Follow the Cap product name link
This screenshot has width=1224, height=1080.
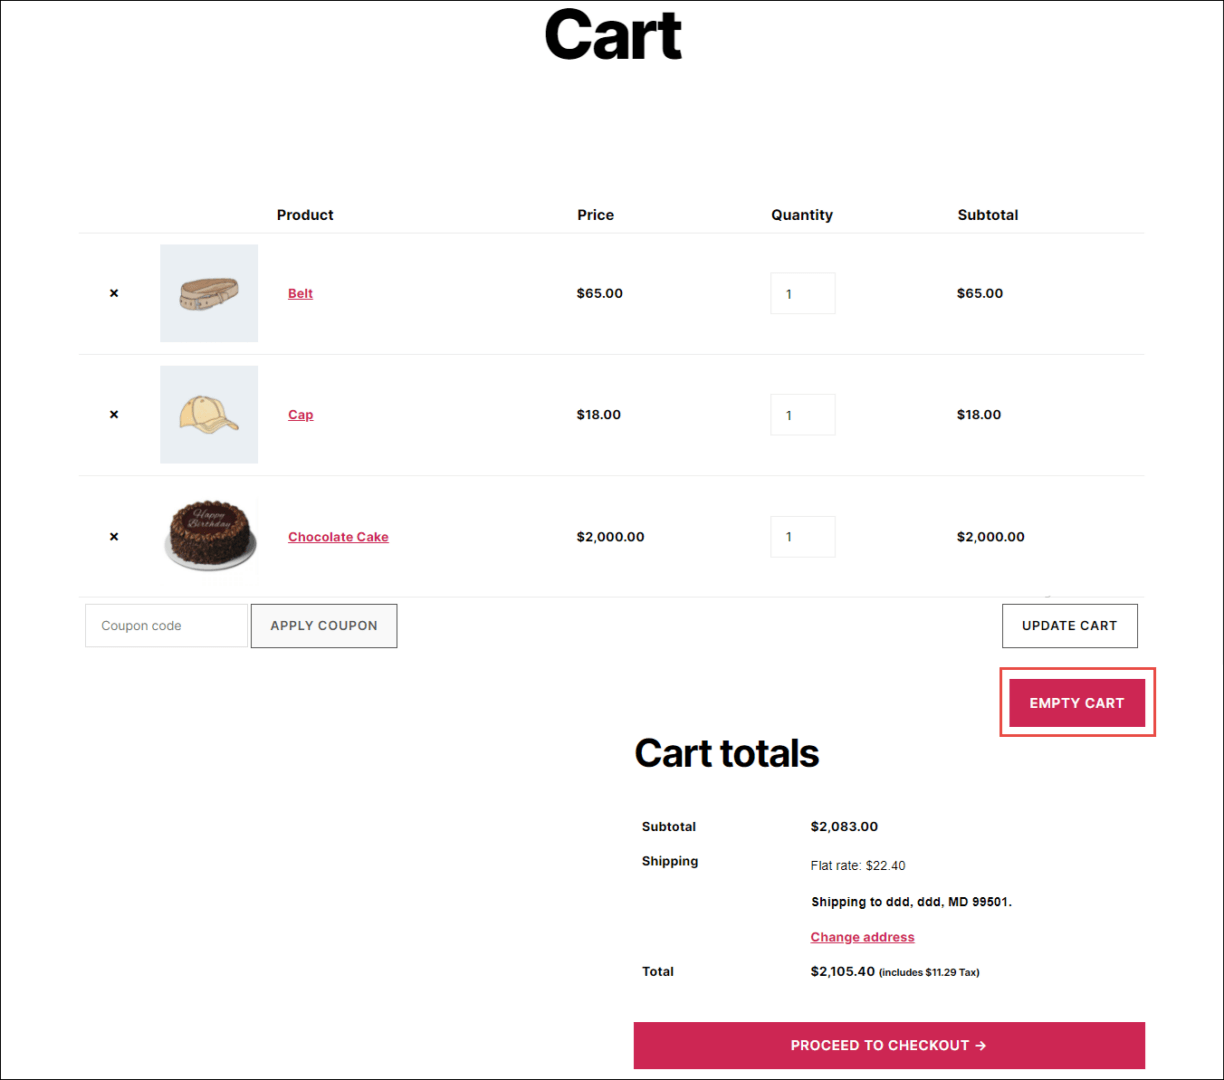[x=300, y=415]
